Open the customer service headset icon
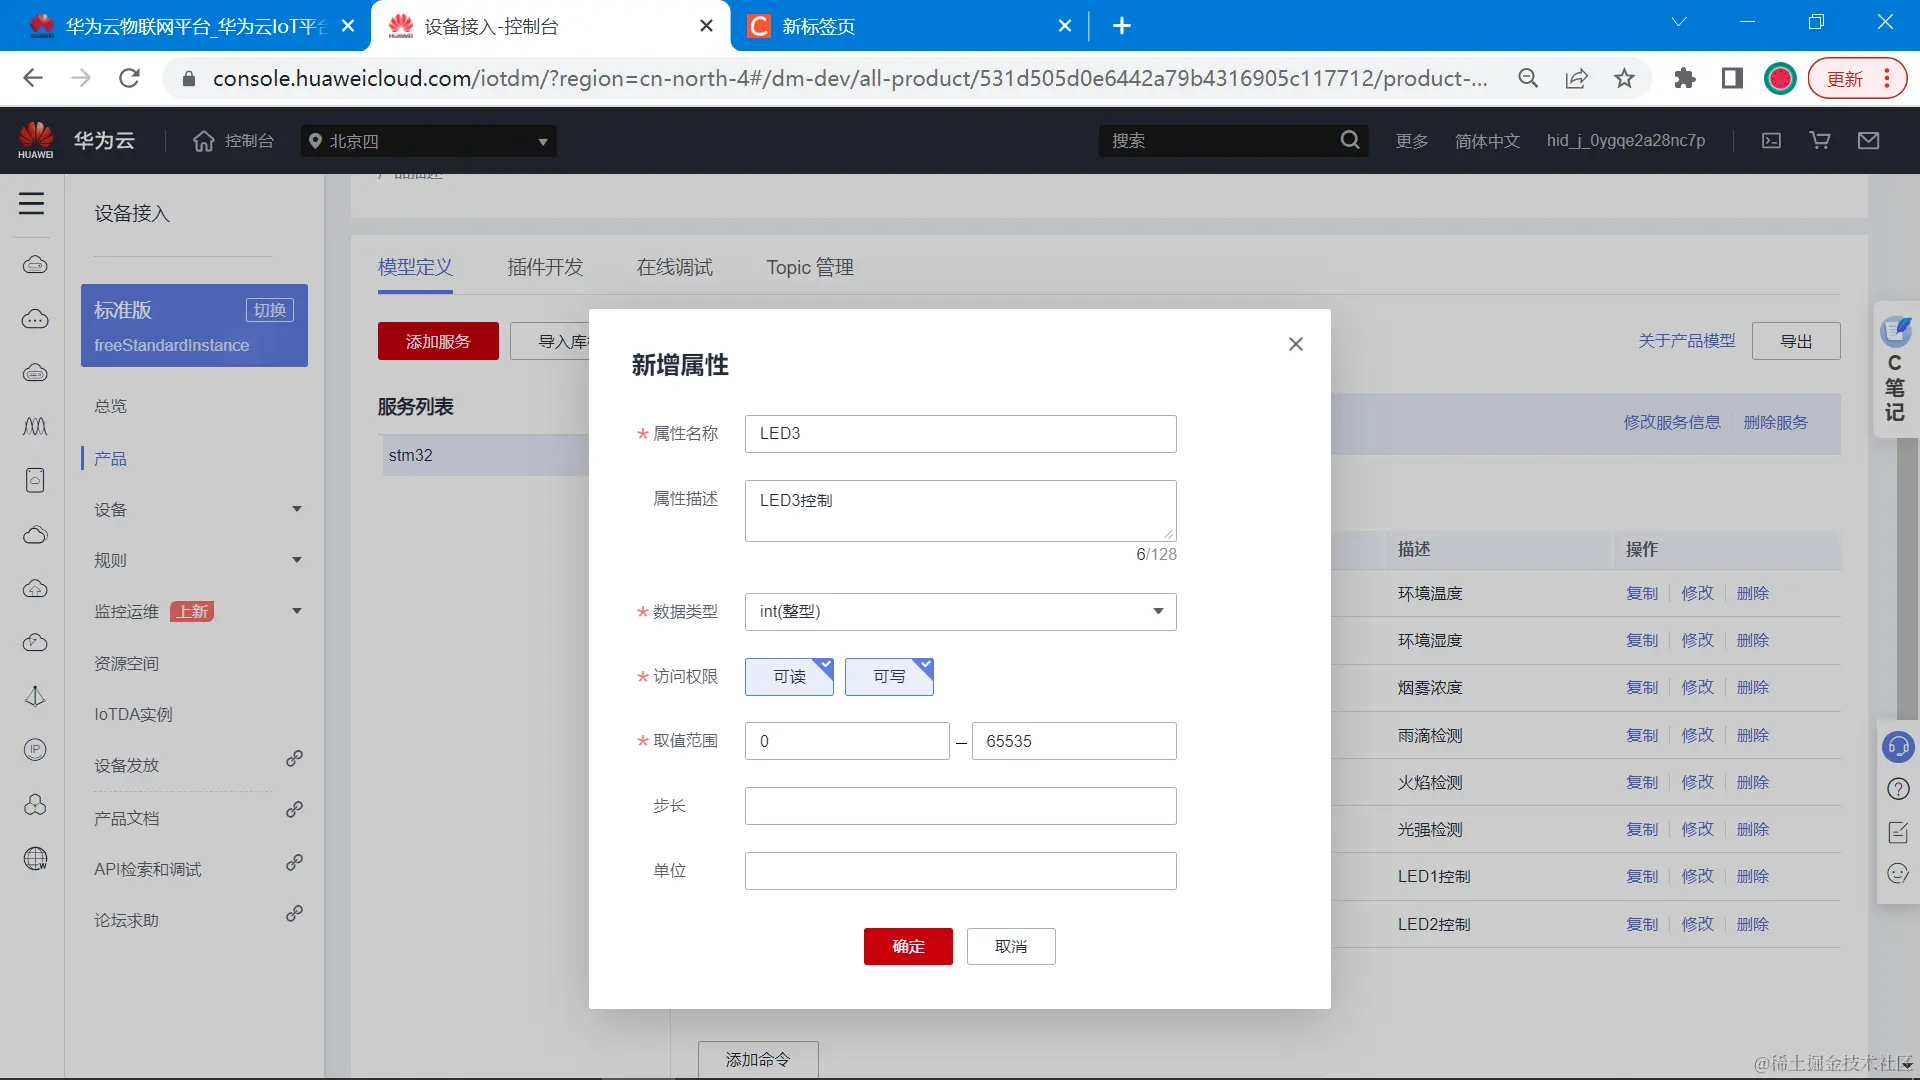Image resolution: width=1920 pixels, height=1080 pixels. [1898, 746]
